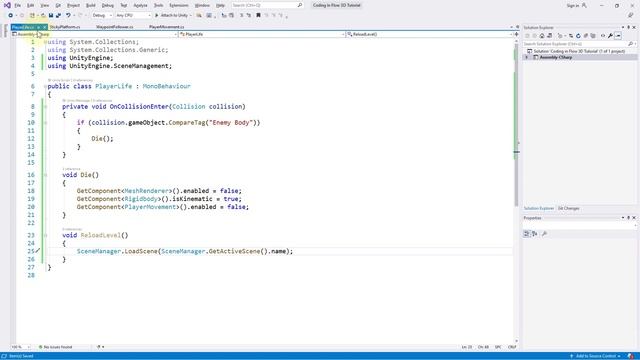Switch to the StickyPlatform.cs tab
The image size is (640, 360).
tap(65, 27)
